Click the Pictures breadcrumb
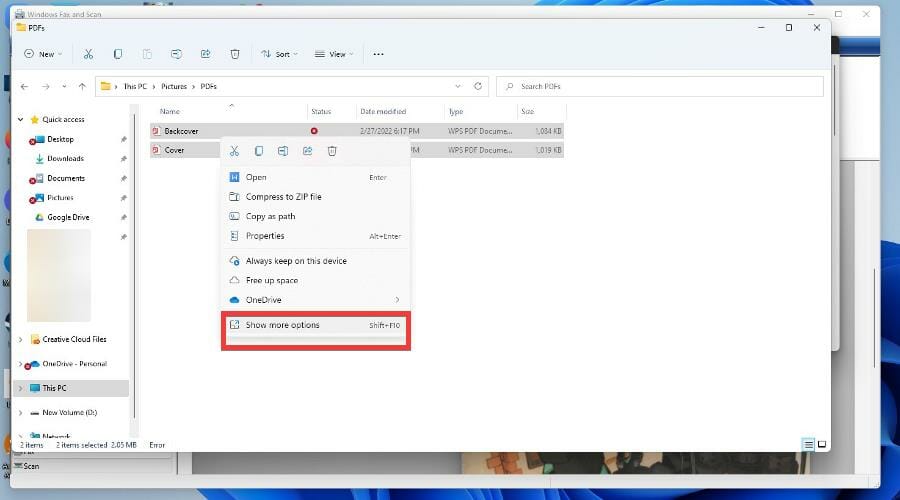 point(174,87)
